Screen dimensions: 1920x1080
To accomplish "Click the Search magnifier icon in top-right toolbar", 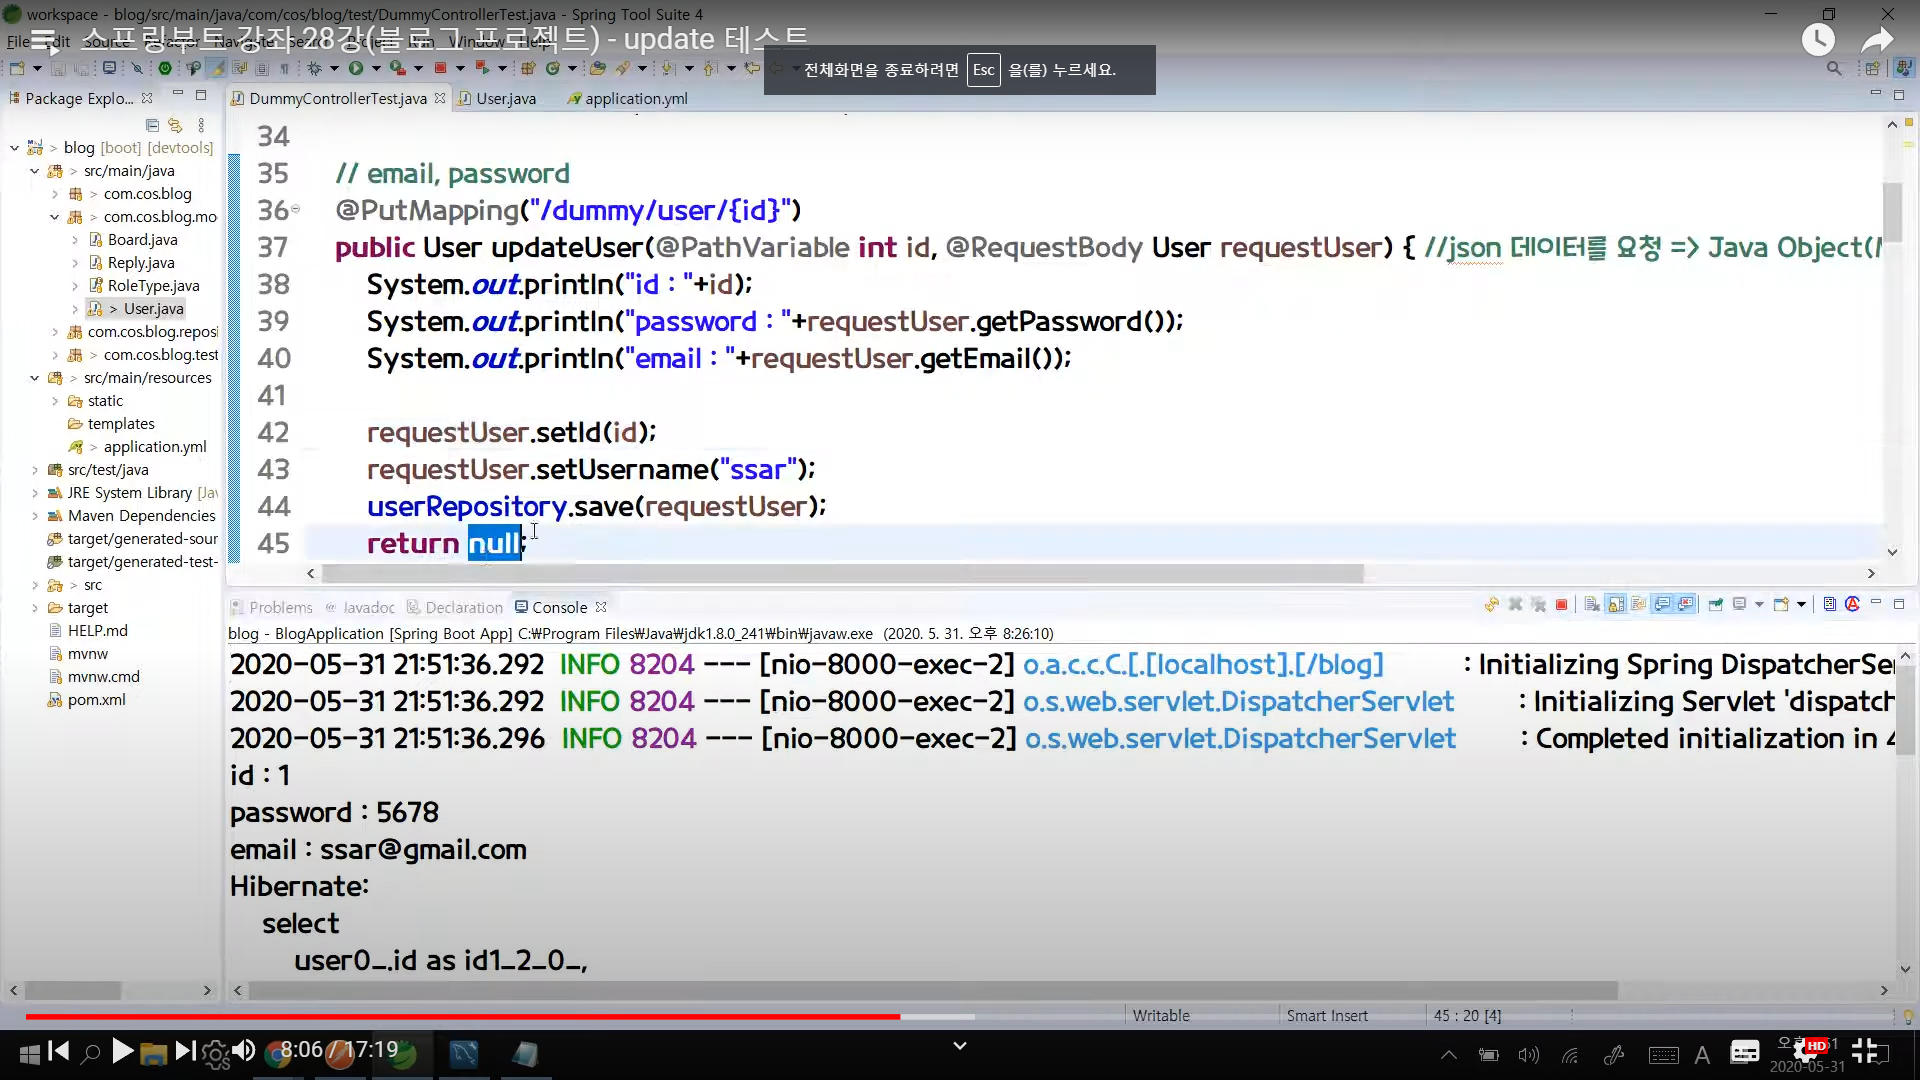I will (x=1833, y=68).
